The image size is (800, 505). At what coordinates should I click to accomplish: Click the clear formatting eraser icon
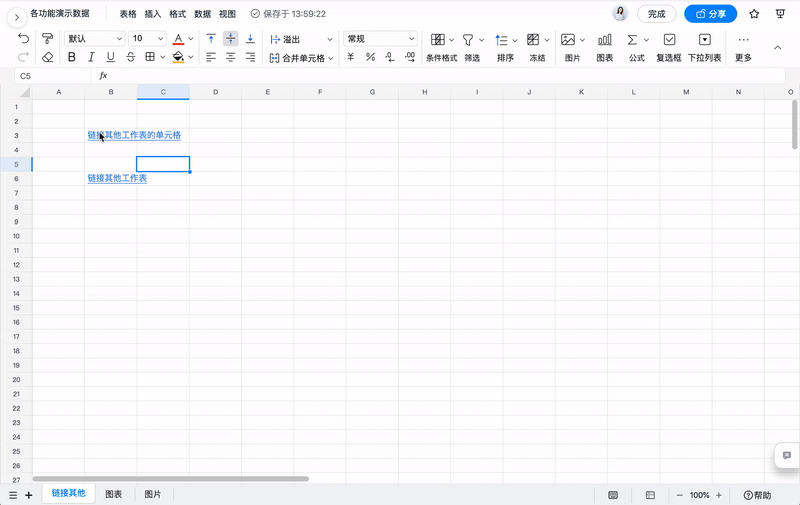click(x=48, y=58)
